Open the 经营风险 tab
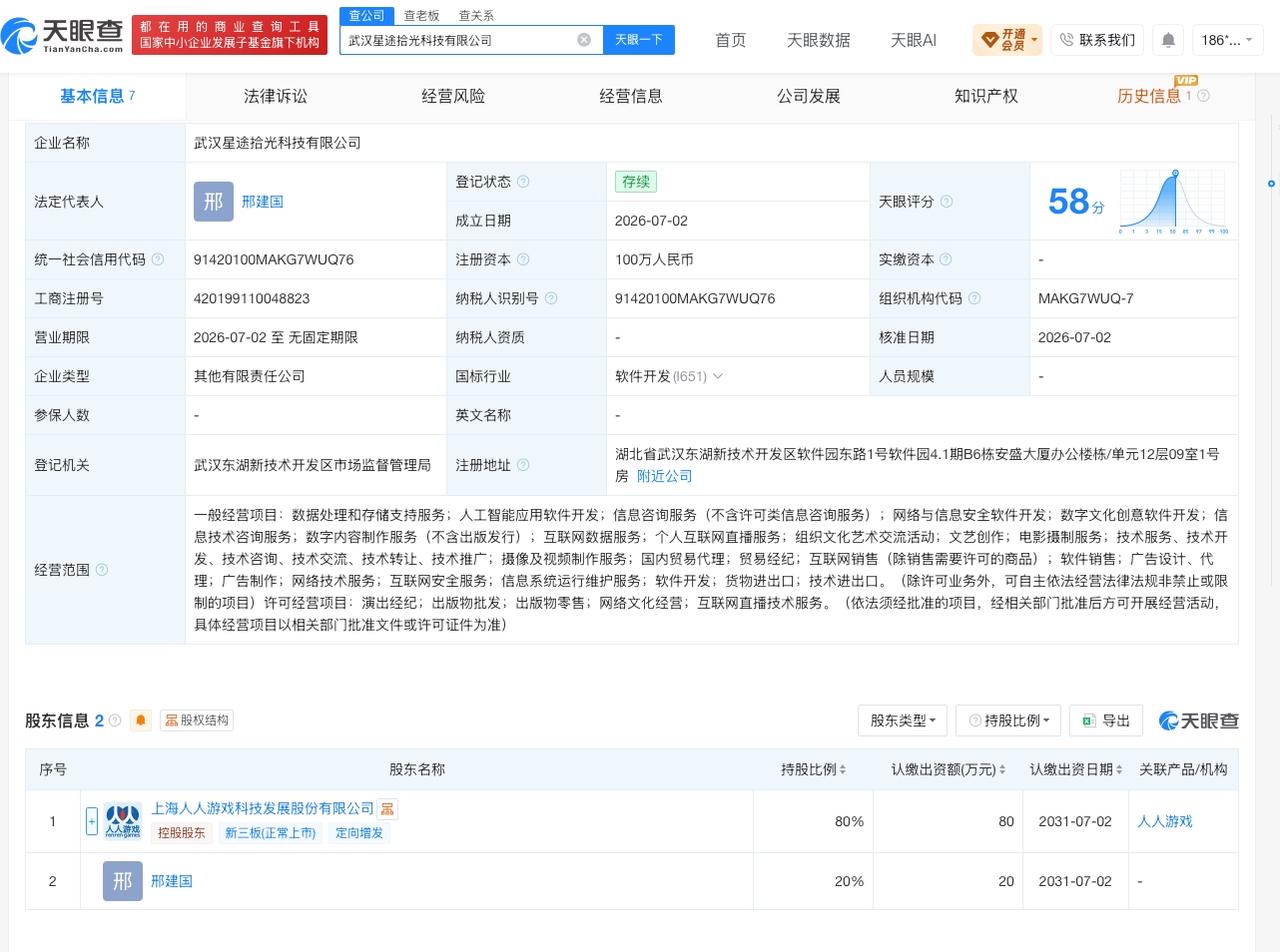Viewport: 1280px width, 952px height. (x=453, y=96)
